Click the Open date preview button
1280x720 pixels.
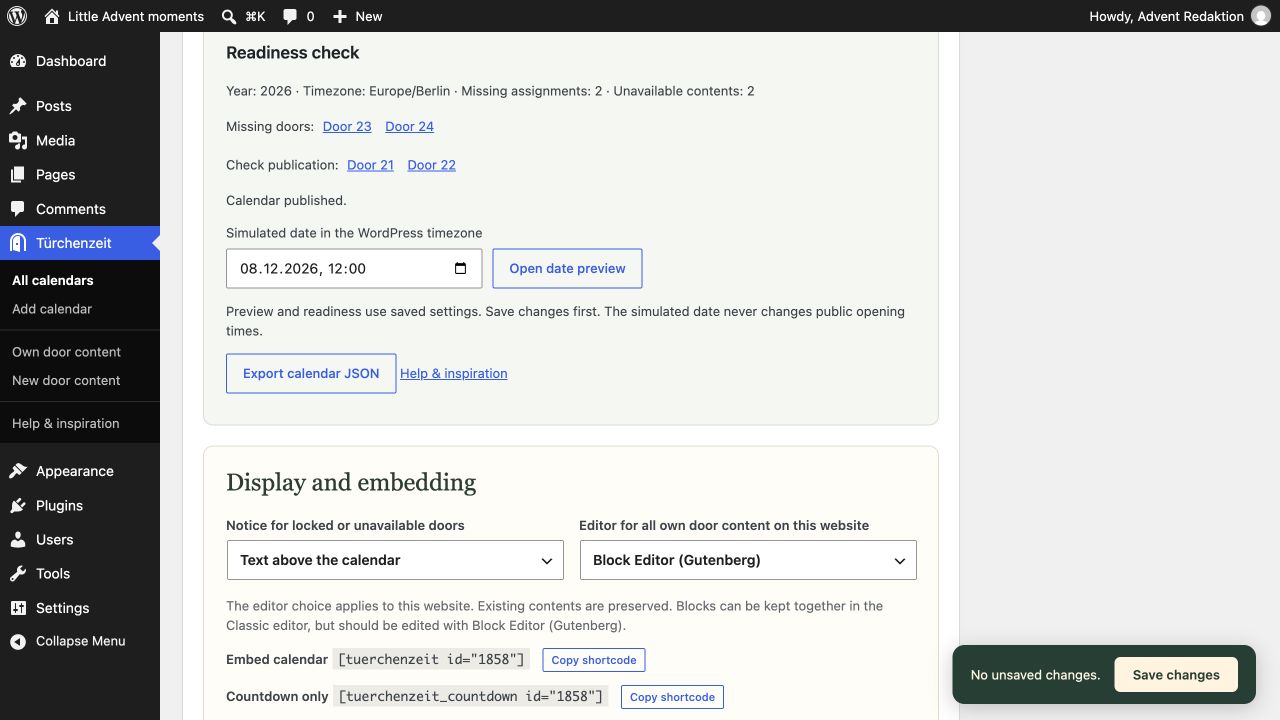coord(567,268)
